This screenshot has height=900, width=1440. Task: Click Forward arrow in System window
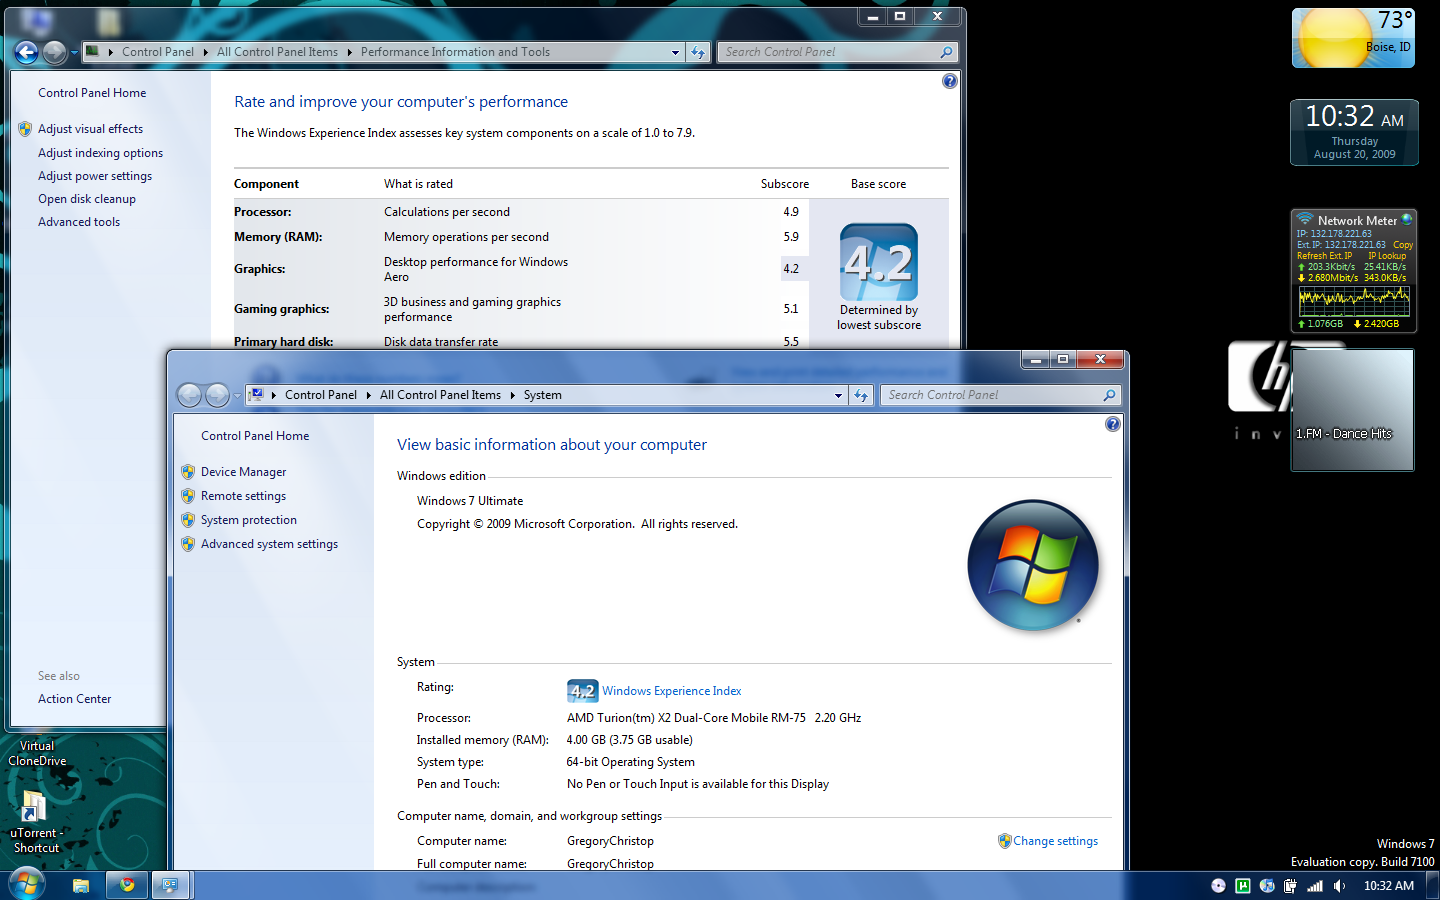pyautogui.click(x=217, y=395)
